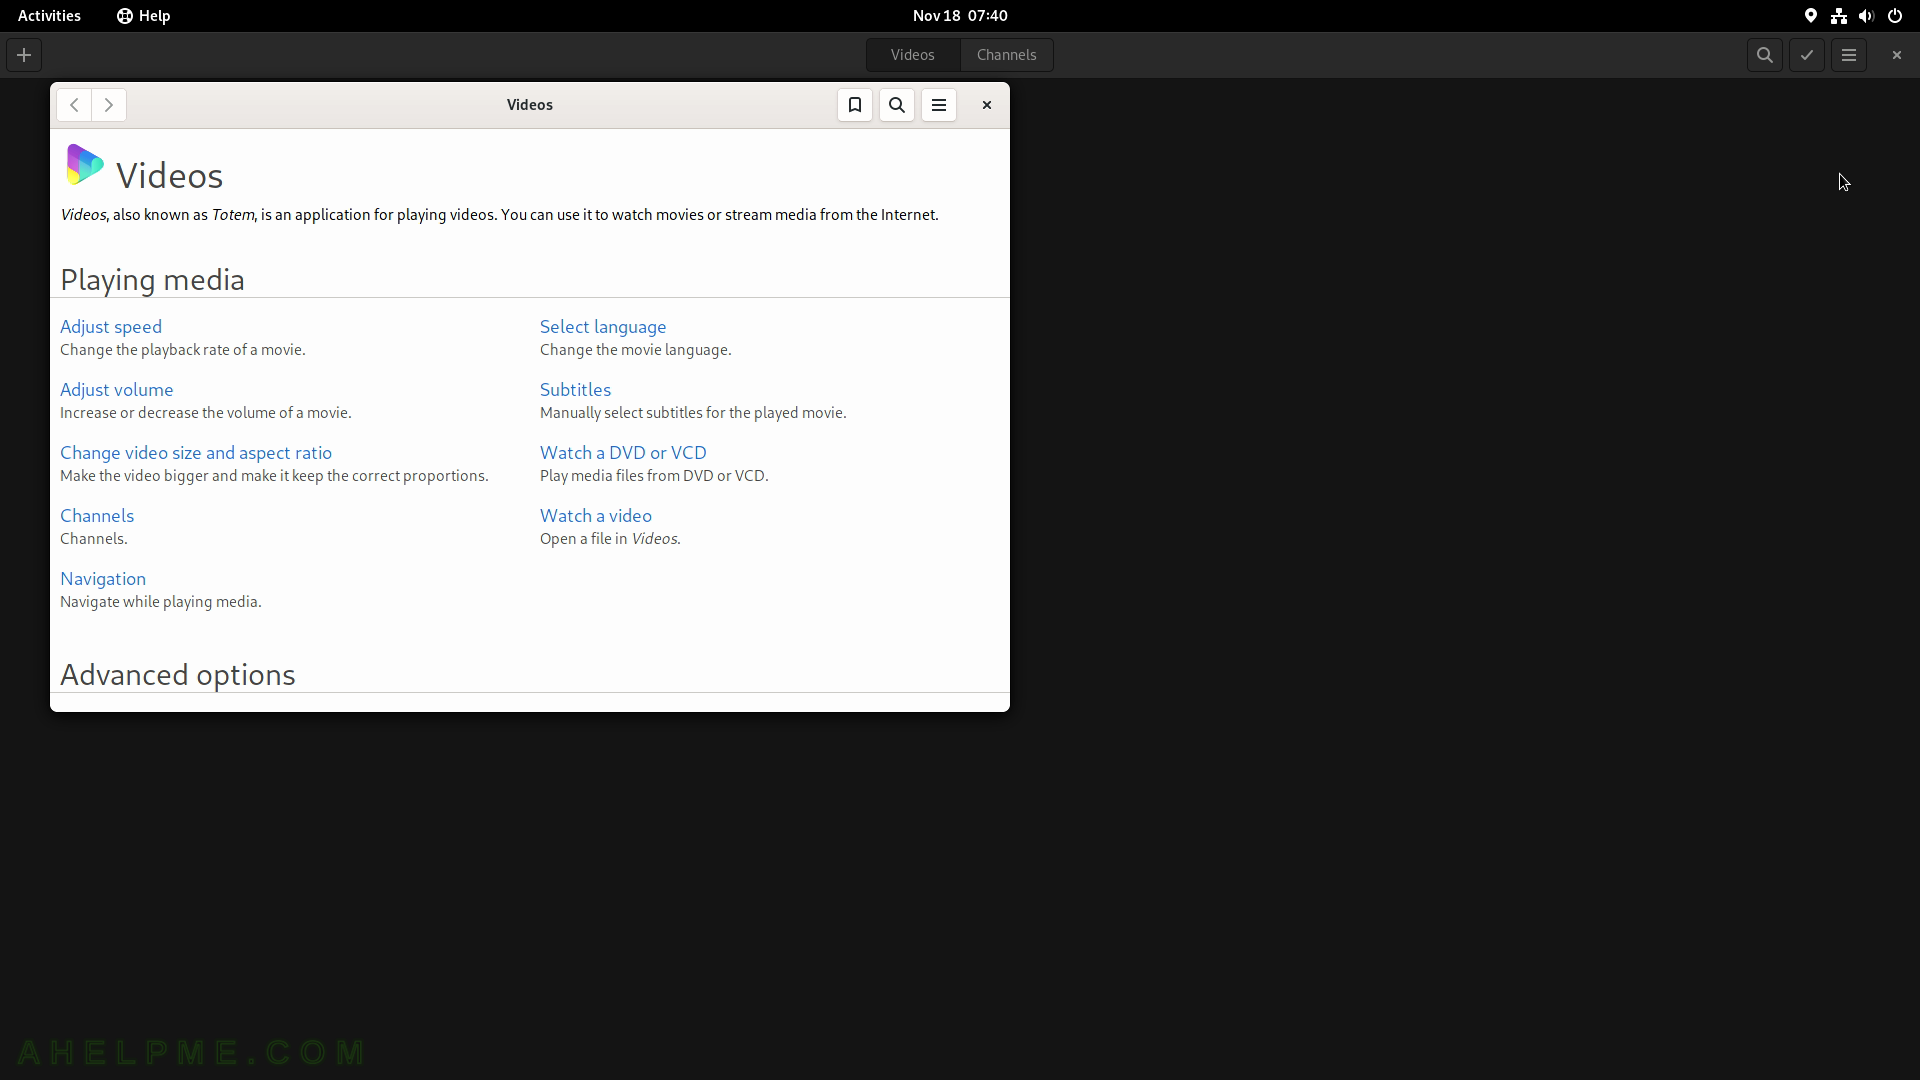Click the Playing media heading
The width and height of the screenshot is (1920, 1080).
click(x=152, y=280)
